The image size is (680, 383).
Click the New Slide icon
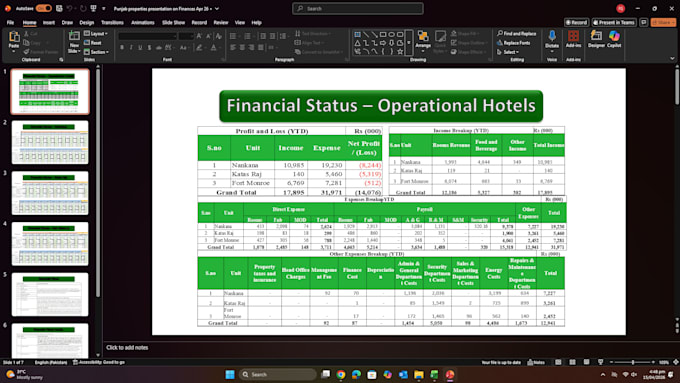74,36
